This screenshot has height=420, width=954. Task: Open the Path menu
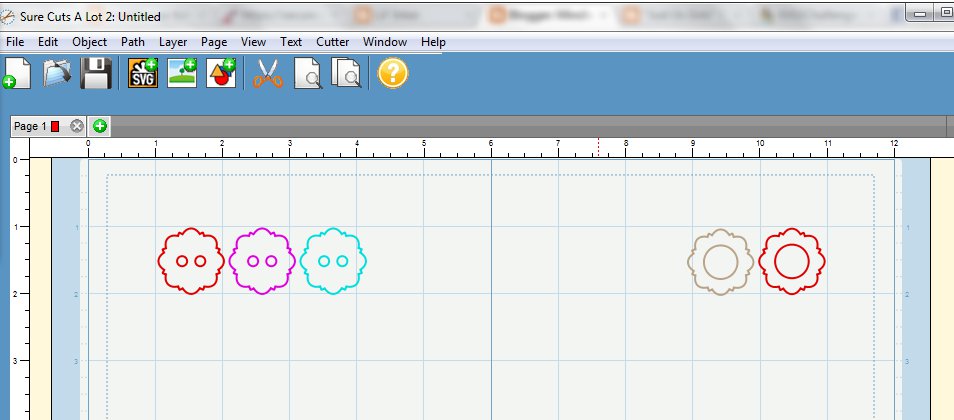[133, 42]
